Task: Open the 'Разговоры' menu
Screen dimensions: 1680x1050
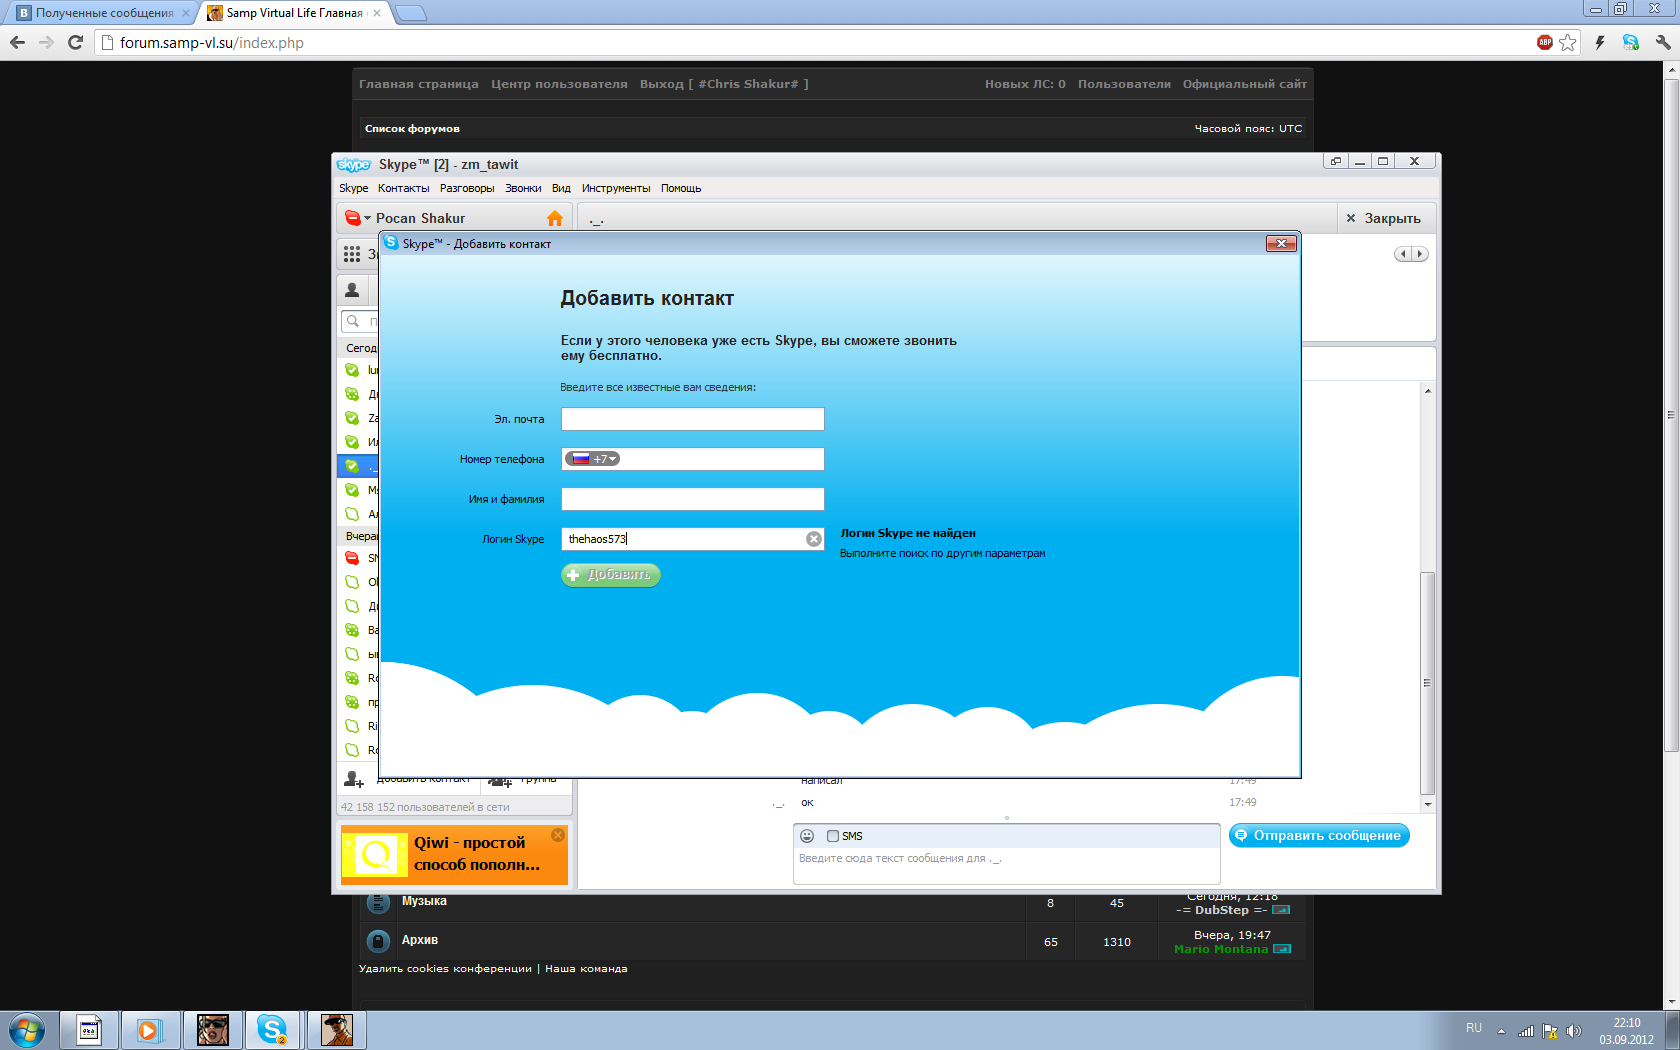Action: (467, 188)
